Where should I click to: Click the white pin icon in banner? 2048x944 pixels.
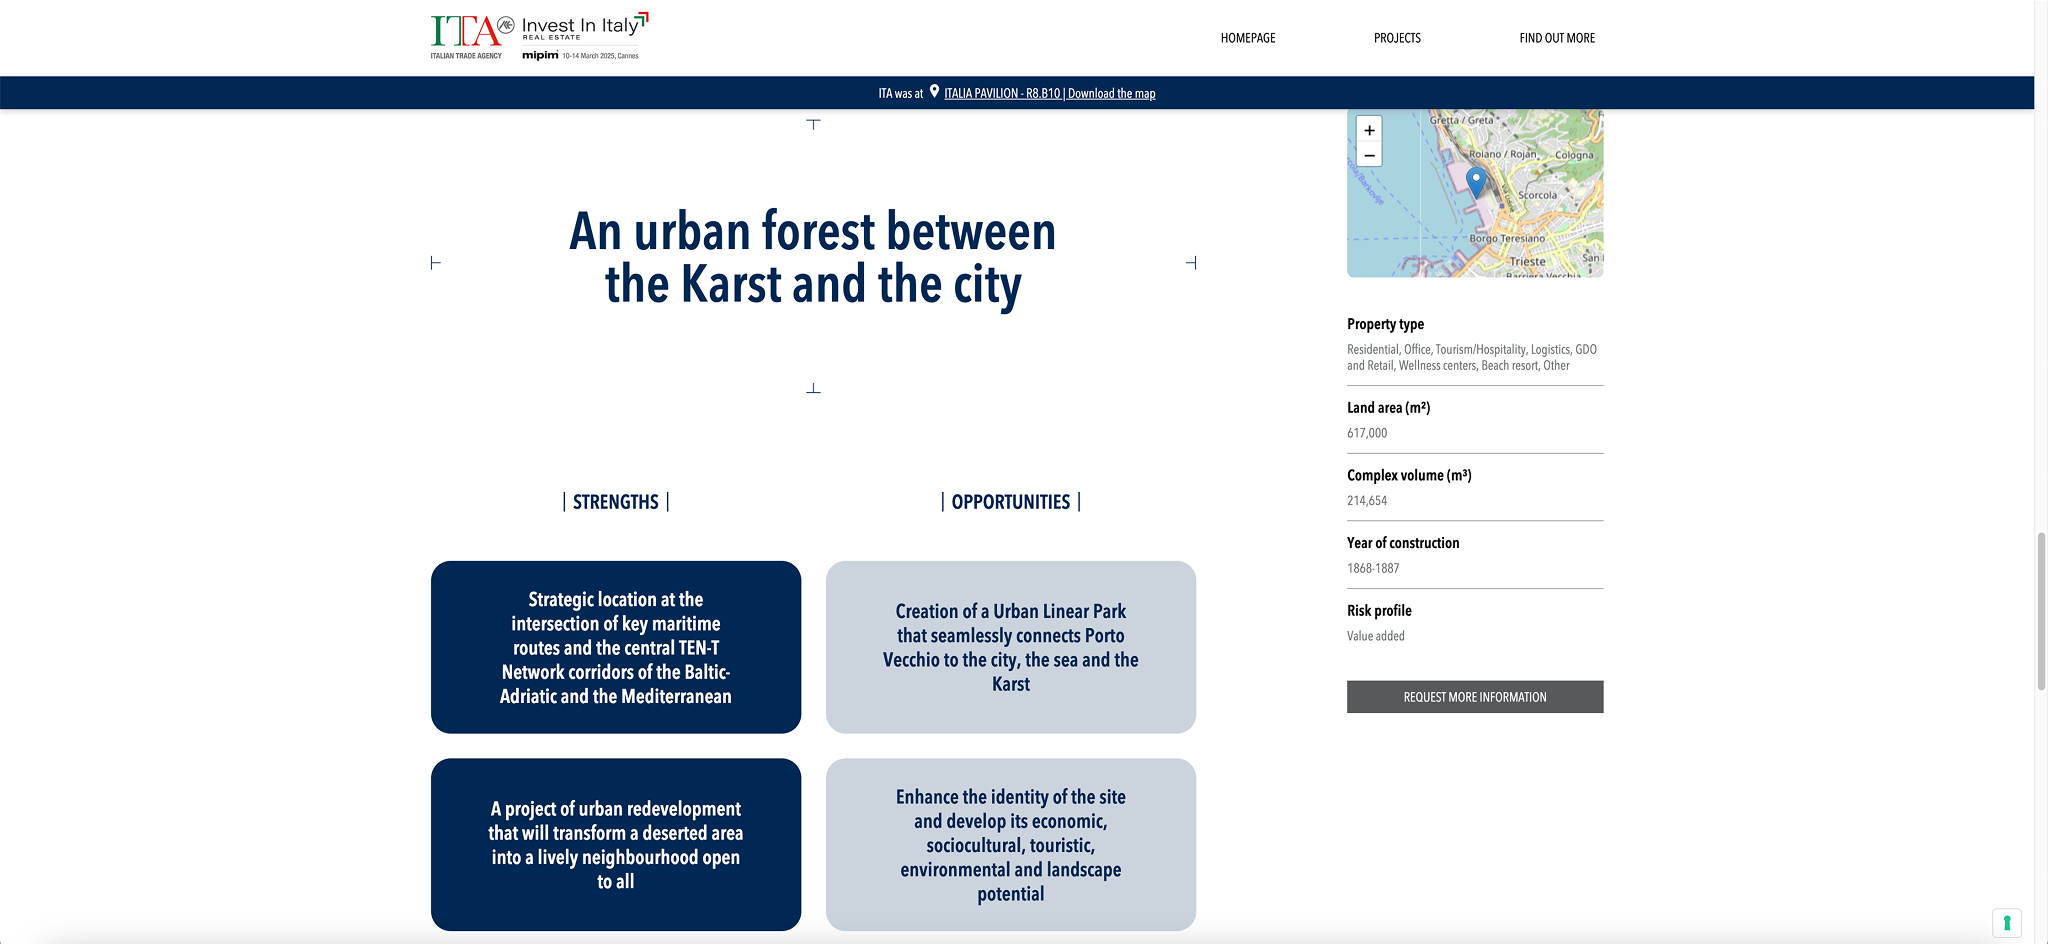coord(934,92)
